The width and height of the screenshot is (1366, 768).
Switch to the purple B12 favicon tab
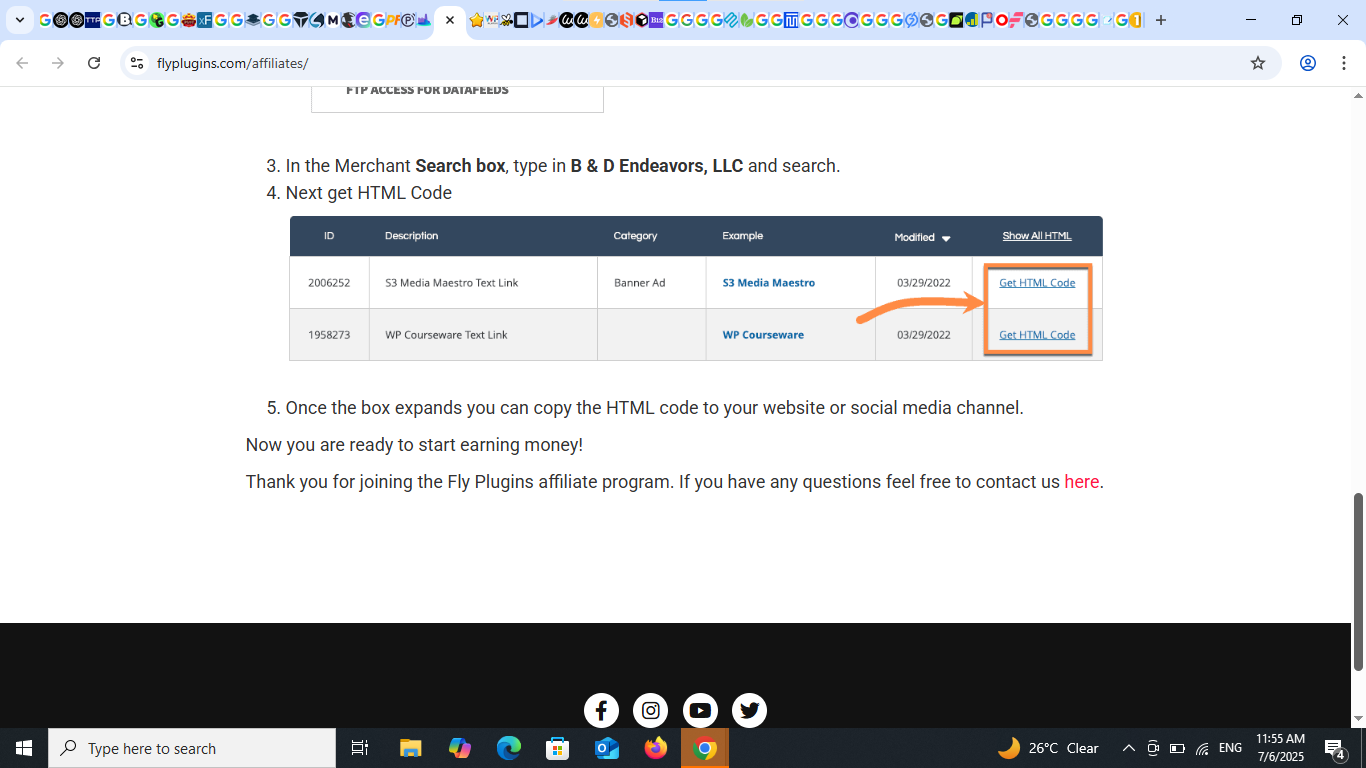coord(655,20)
